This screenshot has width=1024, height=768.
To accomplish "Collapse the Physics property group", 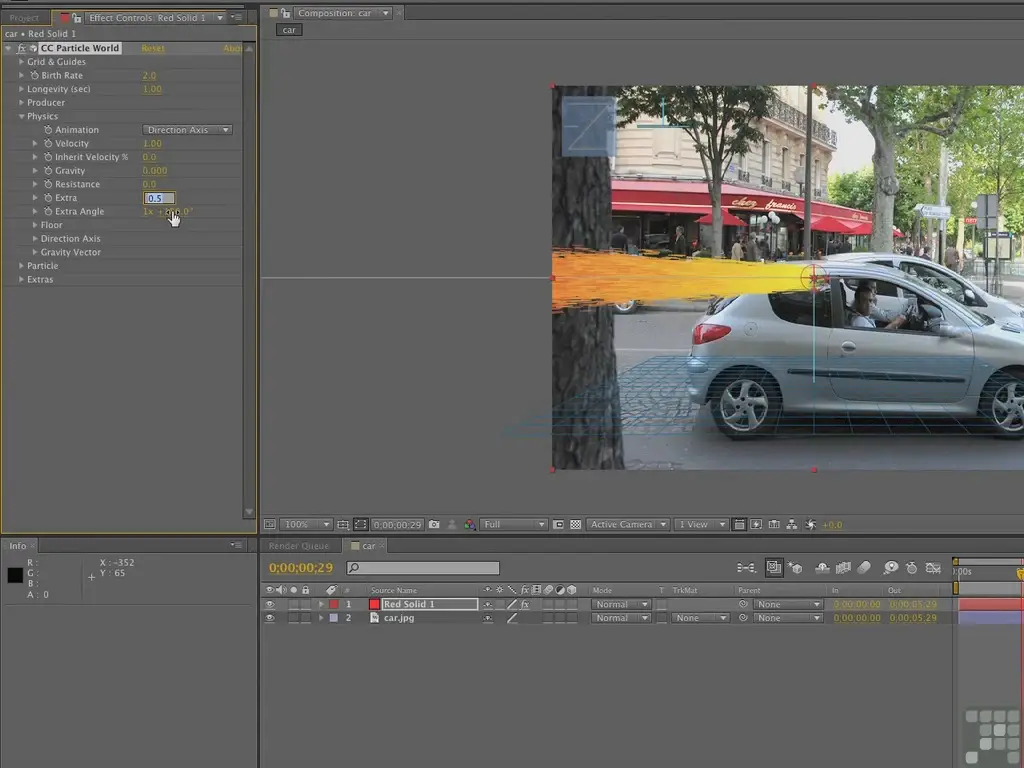I will [21, 117].
